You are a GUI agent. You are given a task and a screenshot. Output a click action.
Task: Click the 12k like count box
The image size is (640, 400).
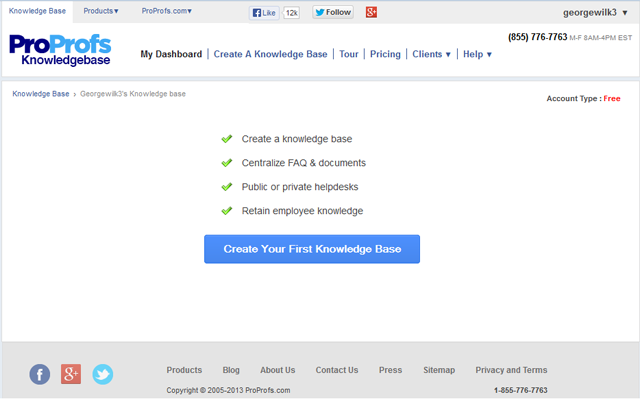point(292,13)
